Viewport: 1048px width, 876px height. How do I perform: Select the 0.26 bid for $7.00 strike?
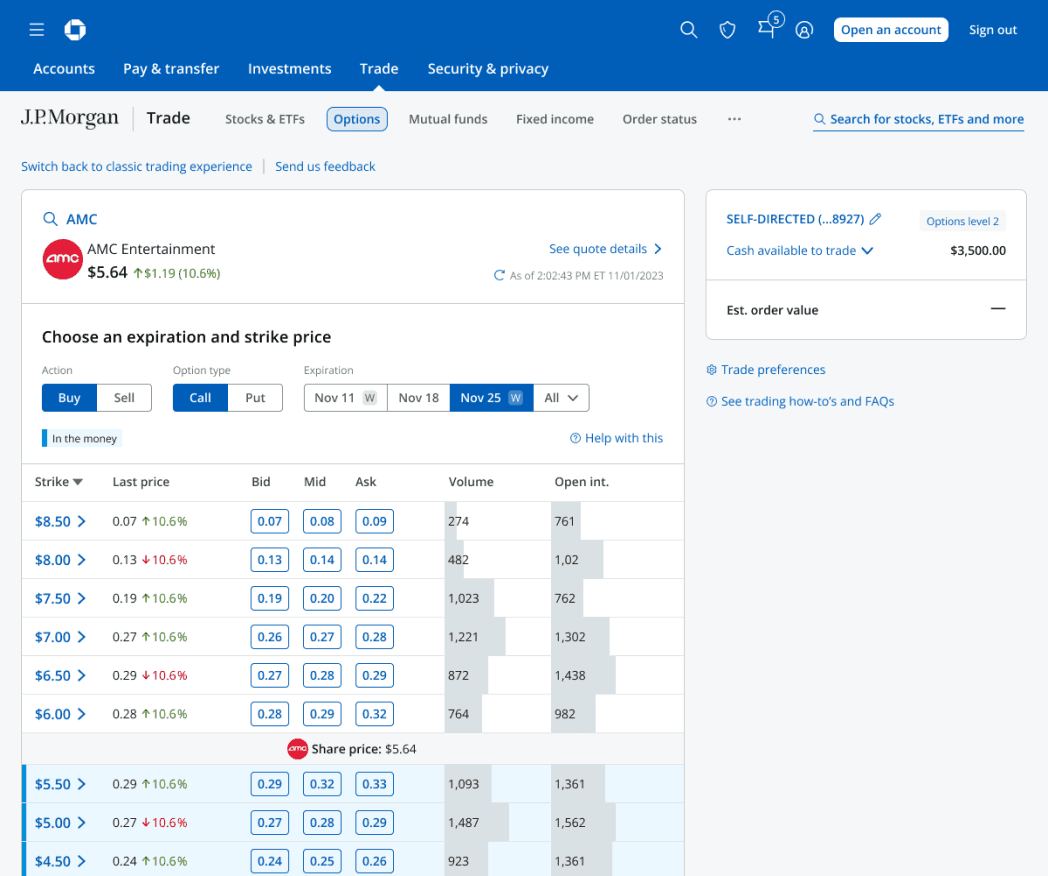click(x=270, y=637)
